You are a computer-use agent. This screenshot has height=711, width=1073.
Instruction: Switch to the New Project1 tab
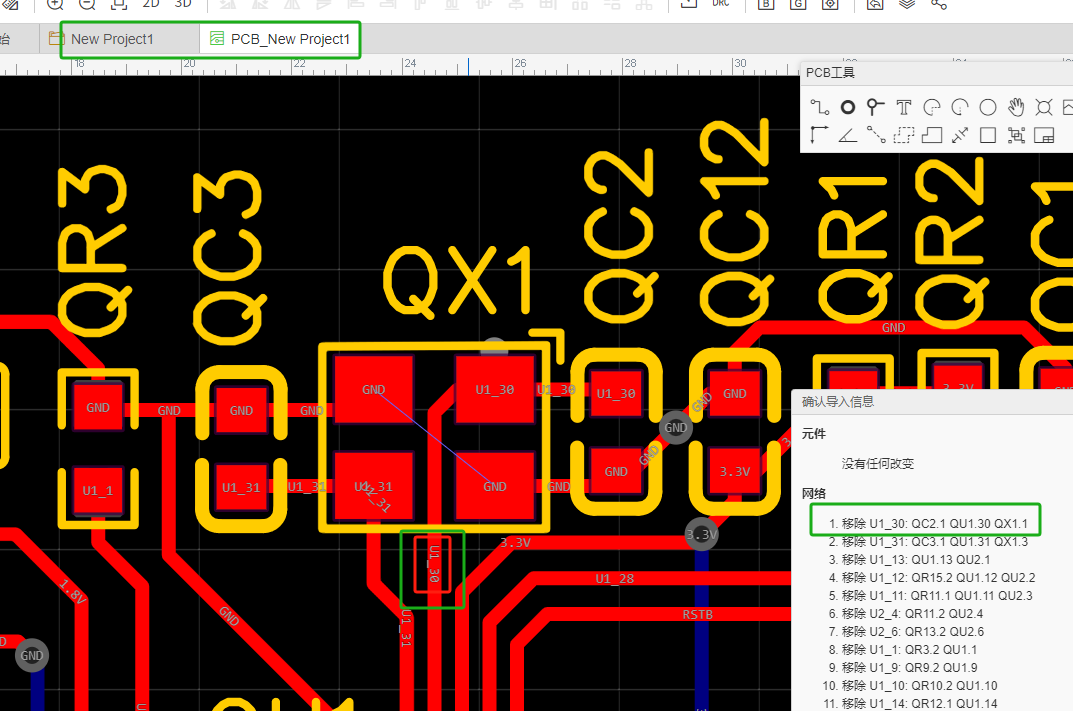[x=112, y=40]
